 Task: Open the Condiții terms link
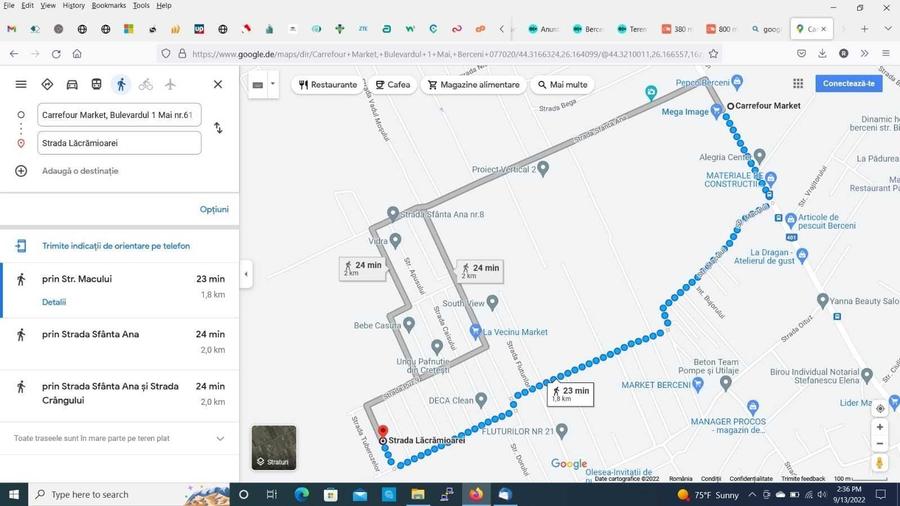(x=711, y=478)
